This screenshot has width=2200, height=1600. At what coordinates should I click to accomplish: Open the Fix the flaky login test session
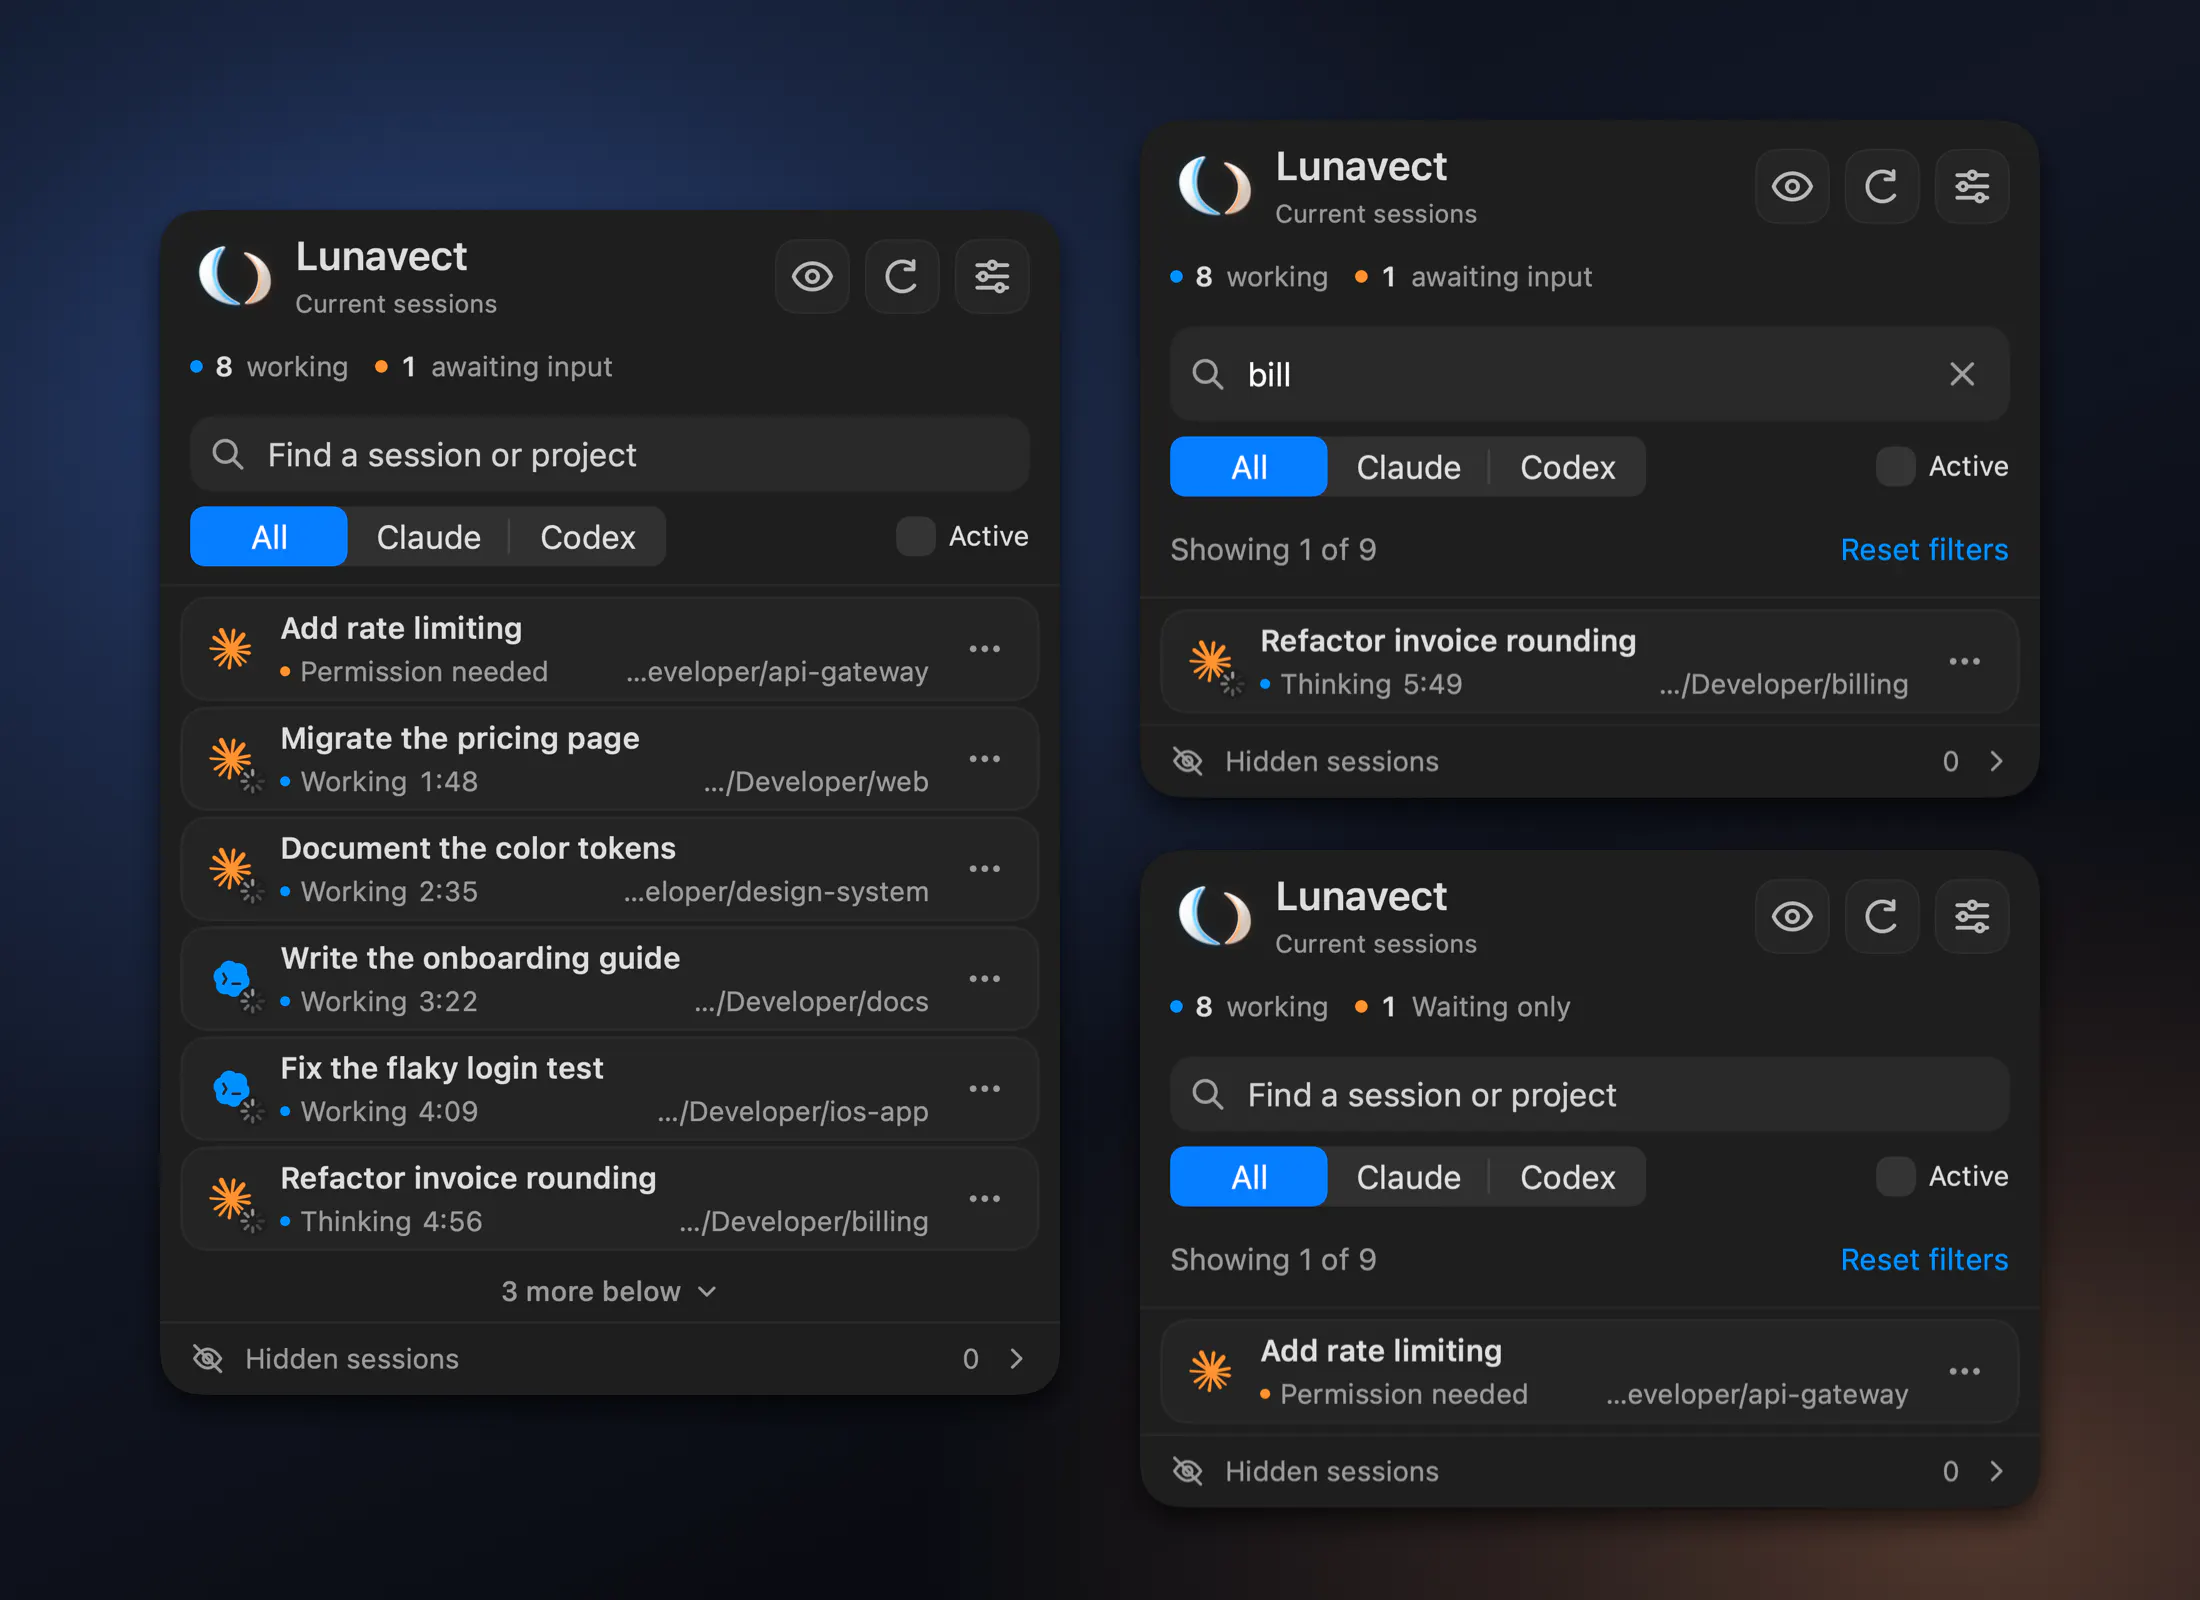(609, 1089)
